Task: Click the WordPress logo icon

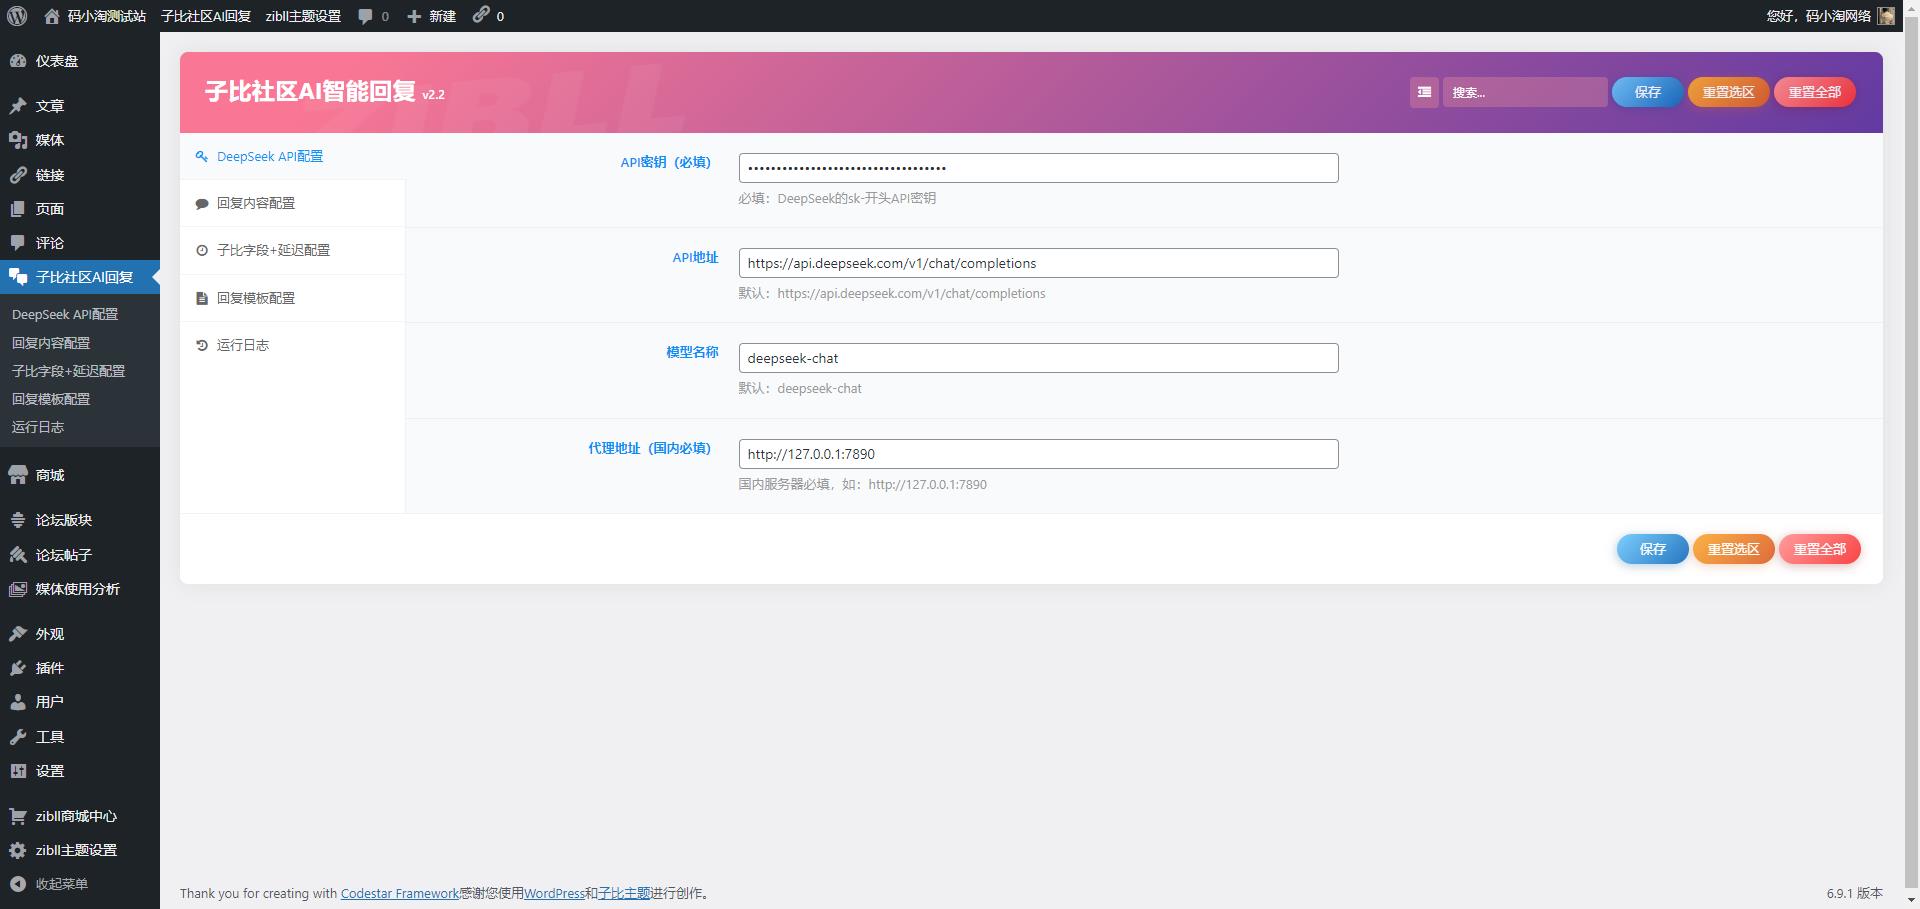Action: point(17,16)
